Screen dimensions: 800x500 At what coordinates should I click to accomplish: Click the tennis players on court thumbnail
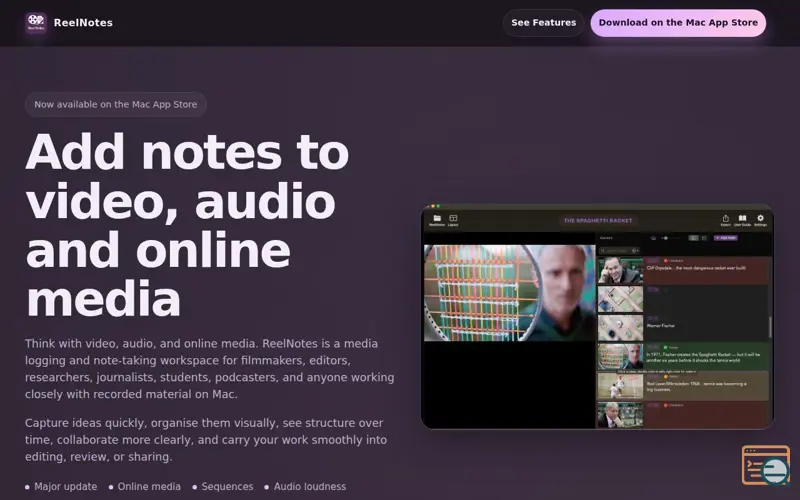click(x=620, y=386)
